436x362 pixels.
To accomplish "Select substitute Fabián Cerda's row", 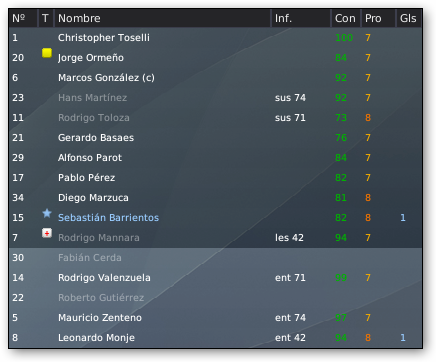I will point(215,258).
